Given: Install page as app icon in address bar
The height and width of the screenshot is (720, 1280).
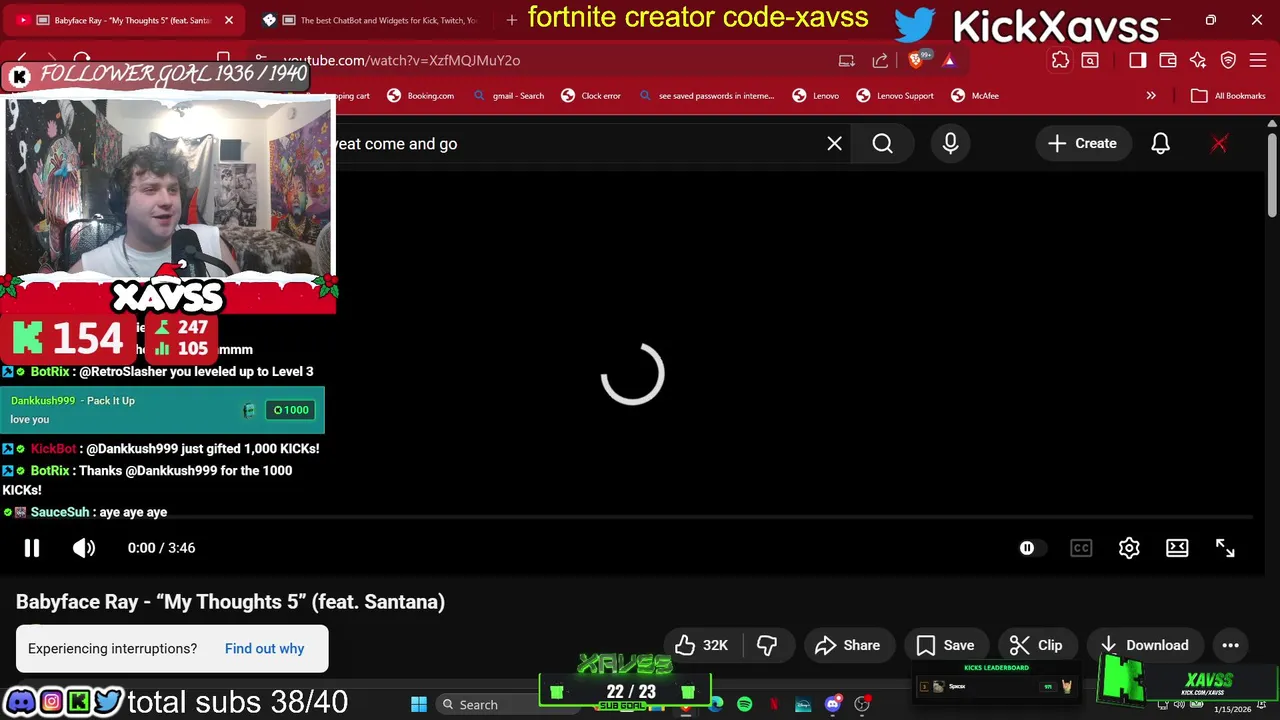Looking at the screenshot, I should click(x=847, y=61).
